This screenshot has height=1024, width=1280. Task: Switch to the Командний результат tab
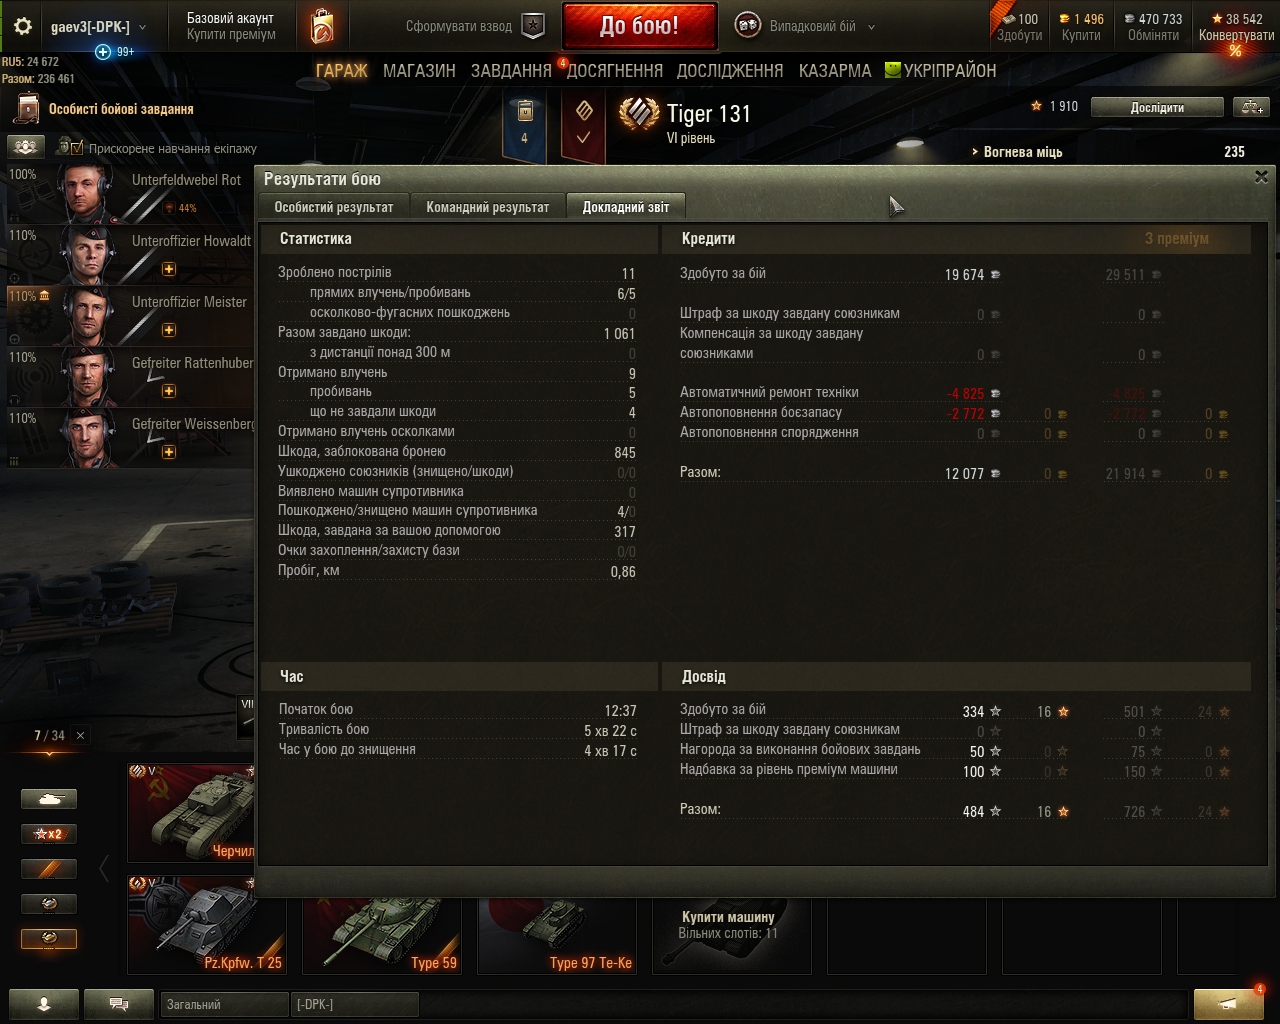(488, 207)
